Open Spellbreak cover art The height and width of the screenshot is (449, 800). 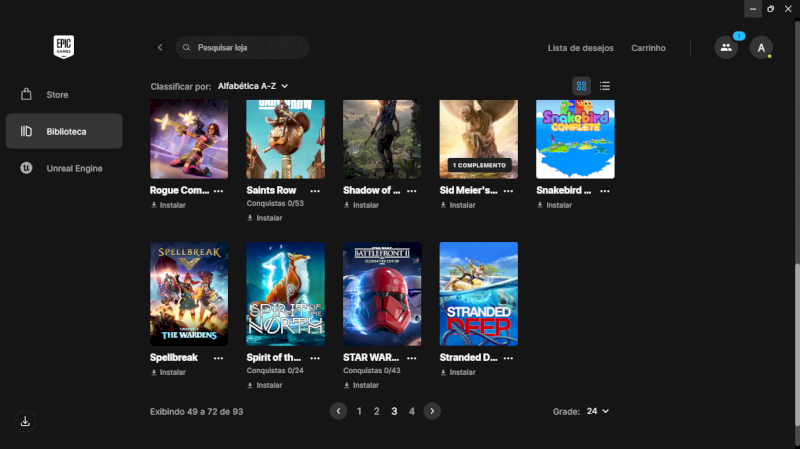coord(189,294)
